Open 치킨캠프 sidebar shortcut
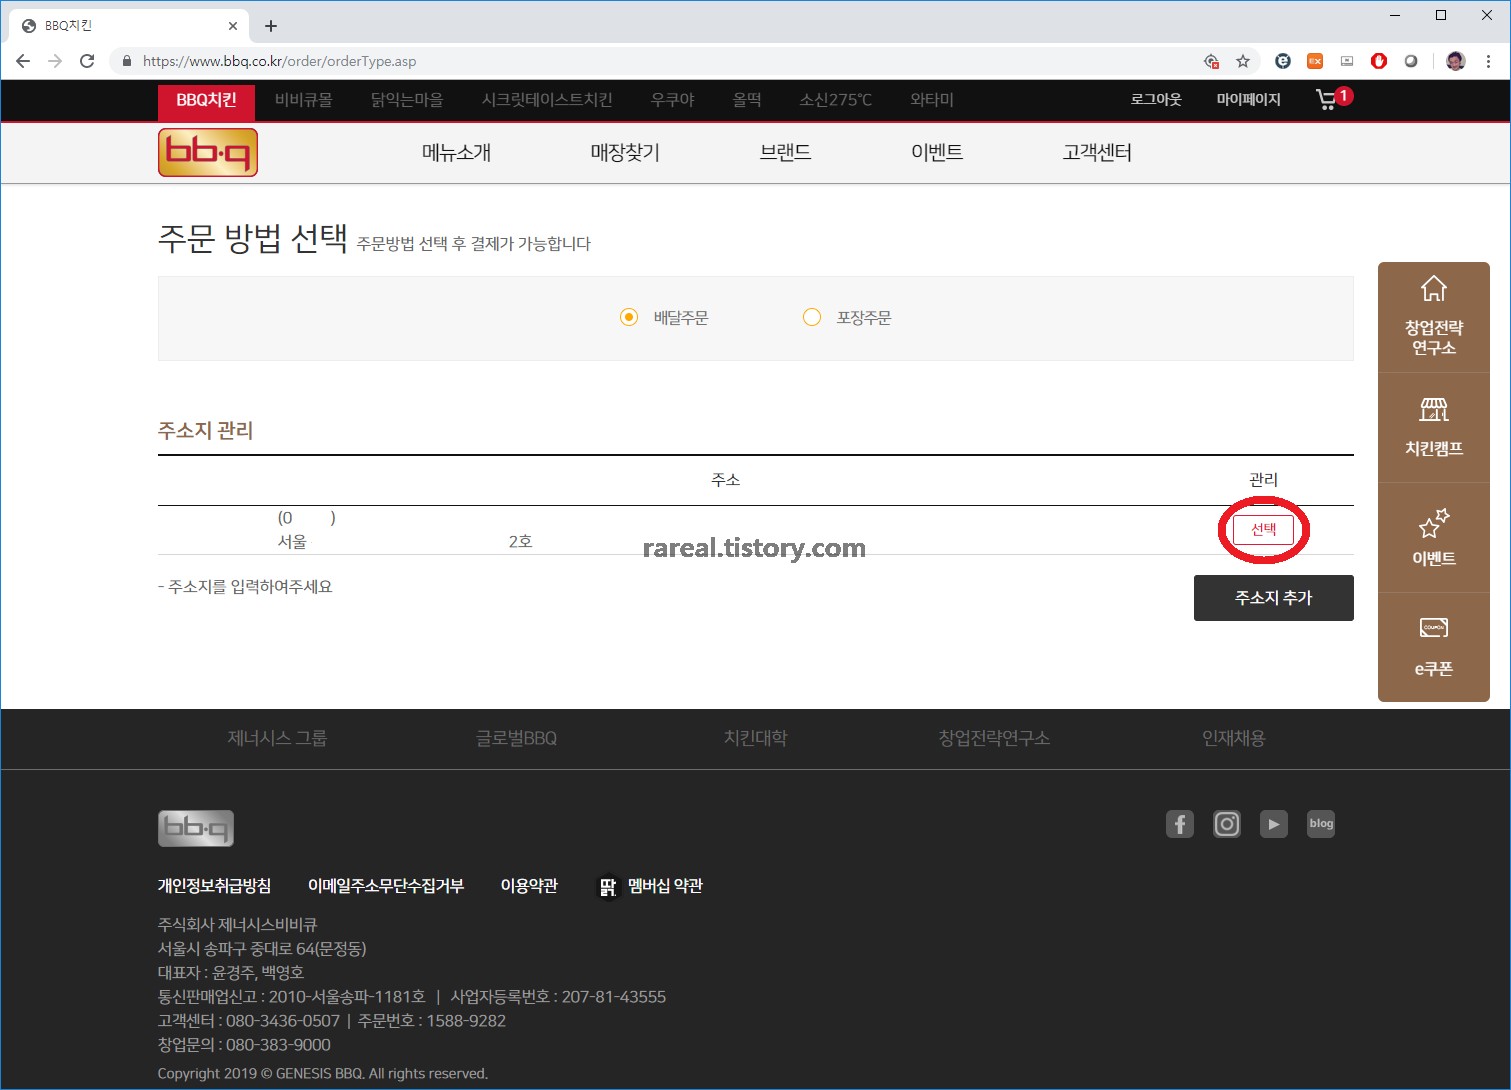Viewport: 1511px width, 1090px height. coord(1434,428)
